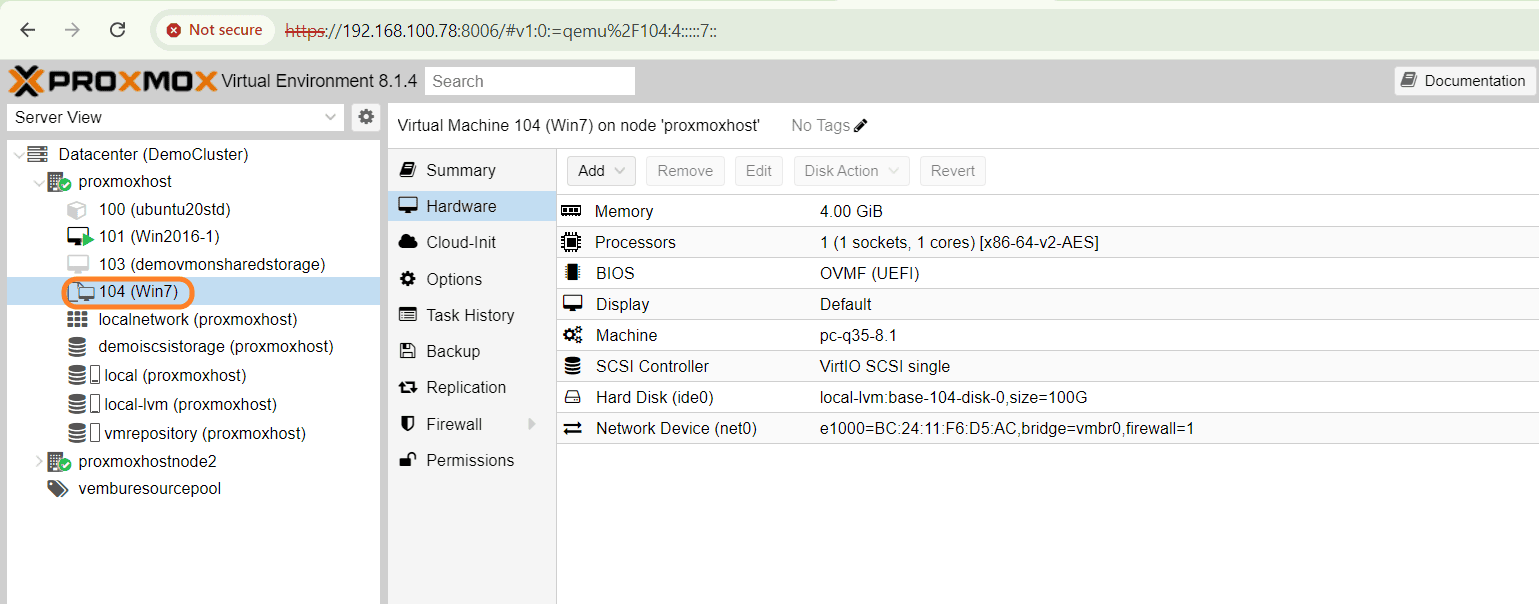Select 103 (demovmonsharedstorage) in the tree
This screenshot has height=604, width=1539.
point(212,264)
